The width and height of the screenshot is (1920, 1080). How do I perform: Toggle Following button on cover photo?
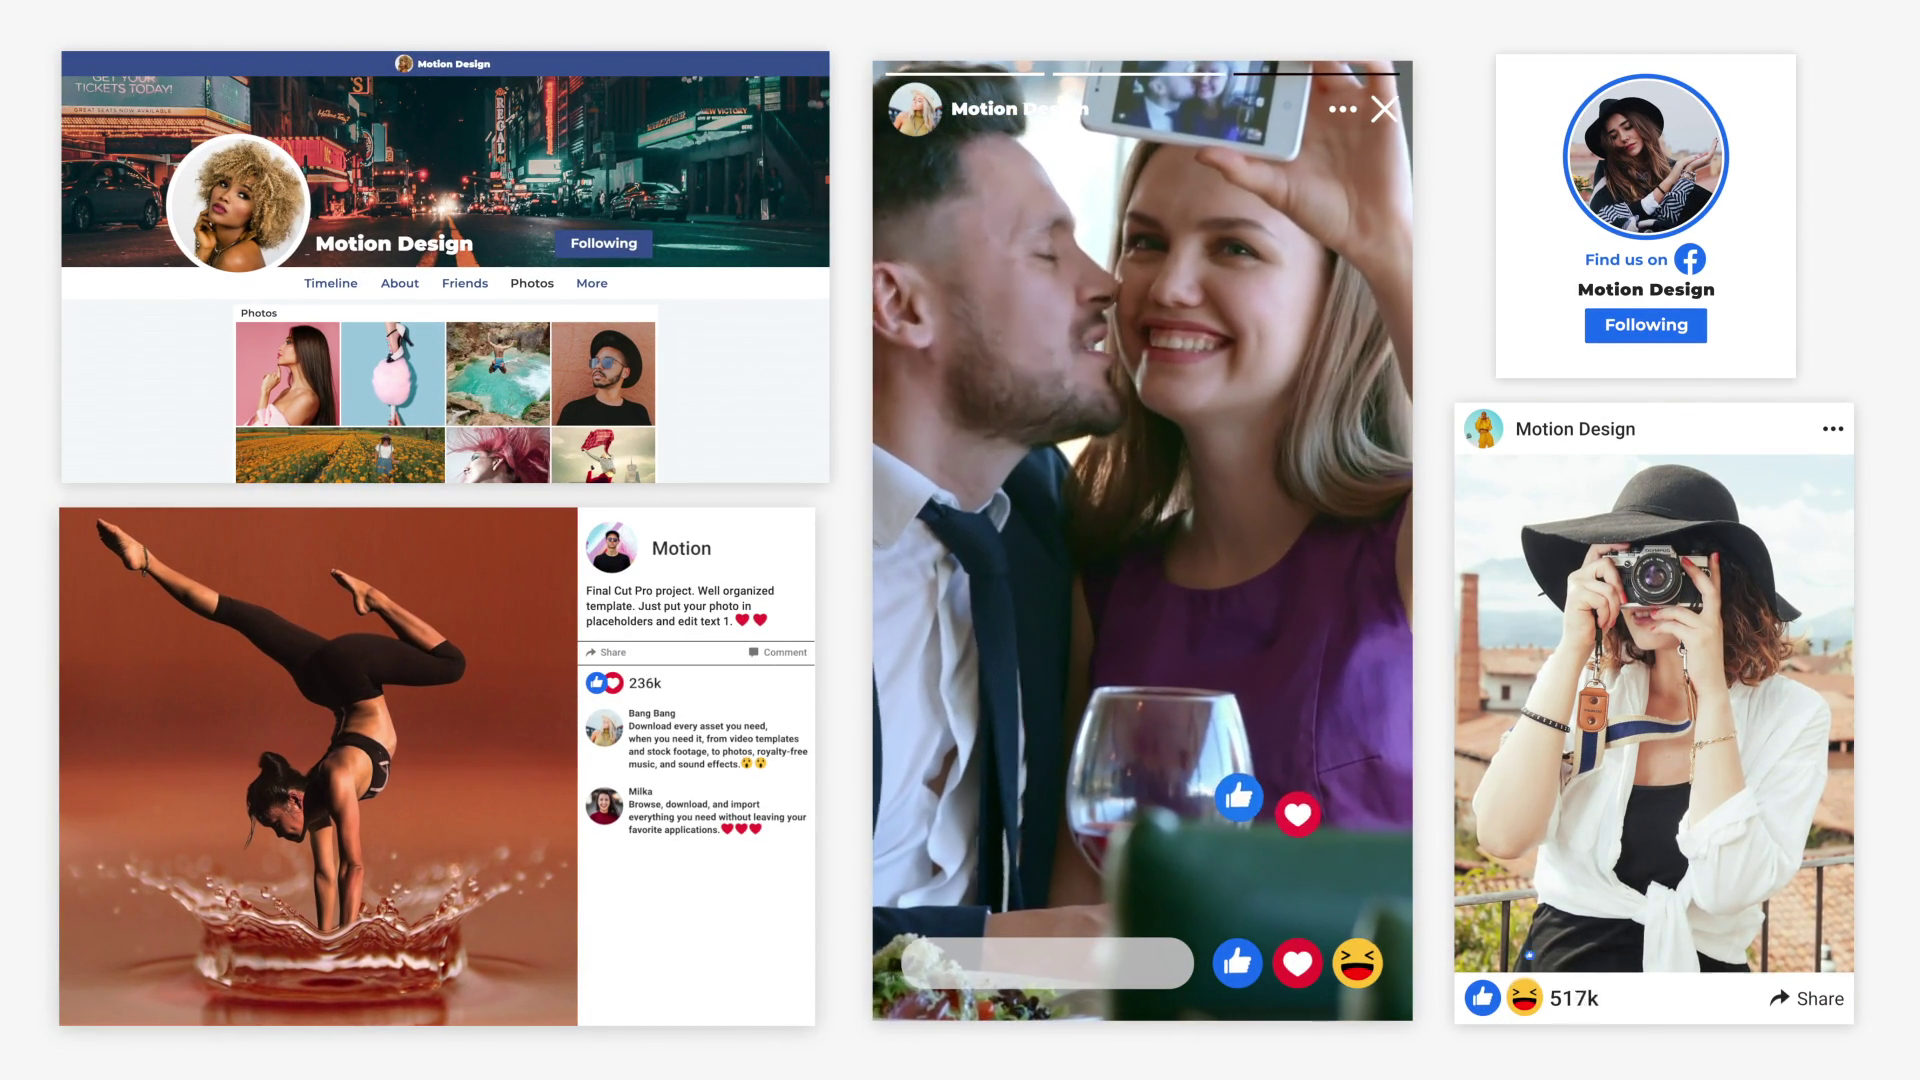tap(603, 243)
